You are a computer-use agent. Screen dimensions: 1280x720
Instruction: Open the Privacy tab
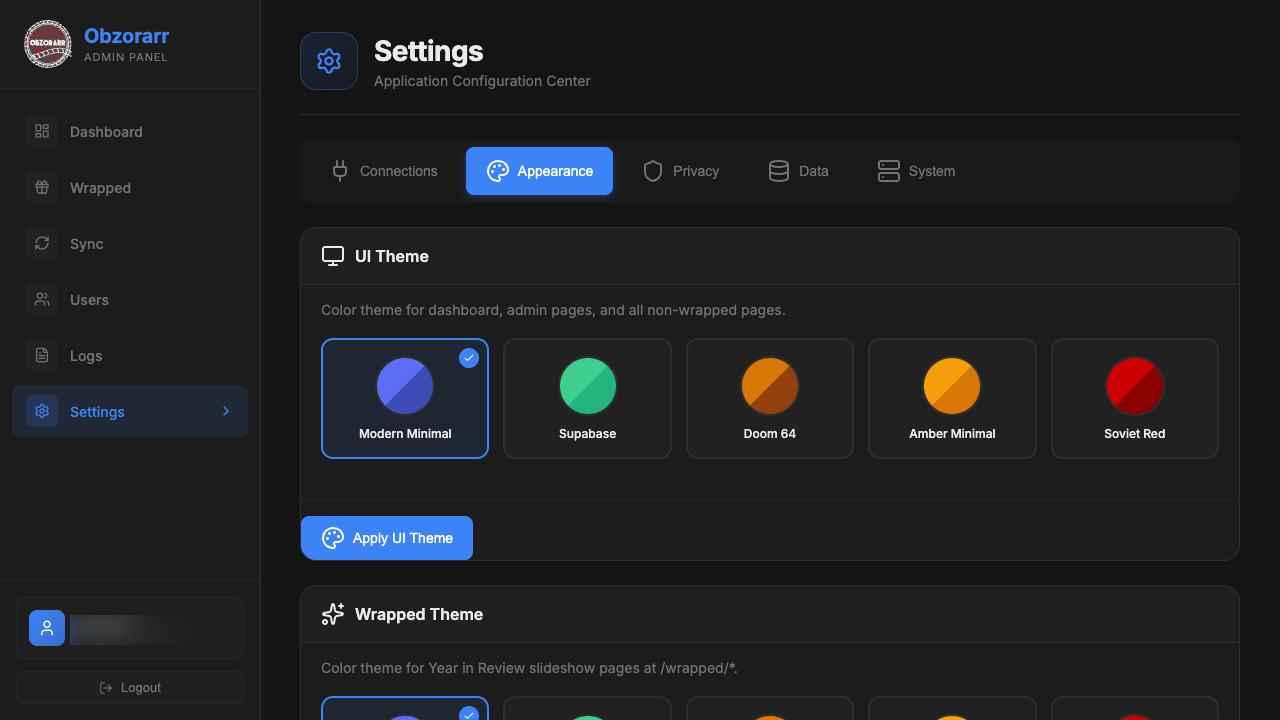pos(681,171)
